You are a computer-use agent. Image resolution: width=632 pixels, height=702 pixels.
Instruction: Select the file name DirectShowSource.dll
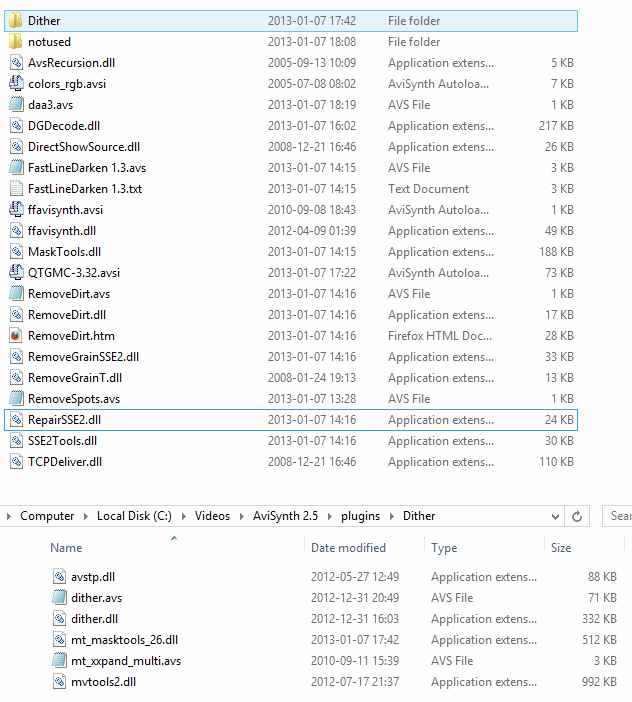(x=84, y=147)
